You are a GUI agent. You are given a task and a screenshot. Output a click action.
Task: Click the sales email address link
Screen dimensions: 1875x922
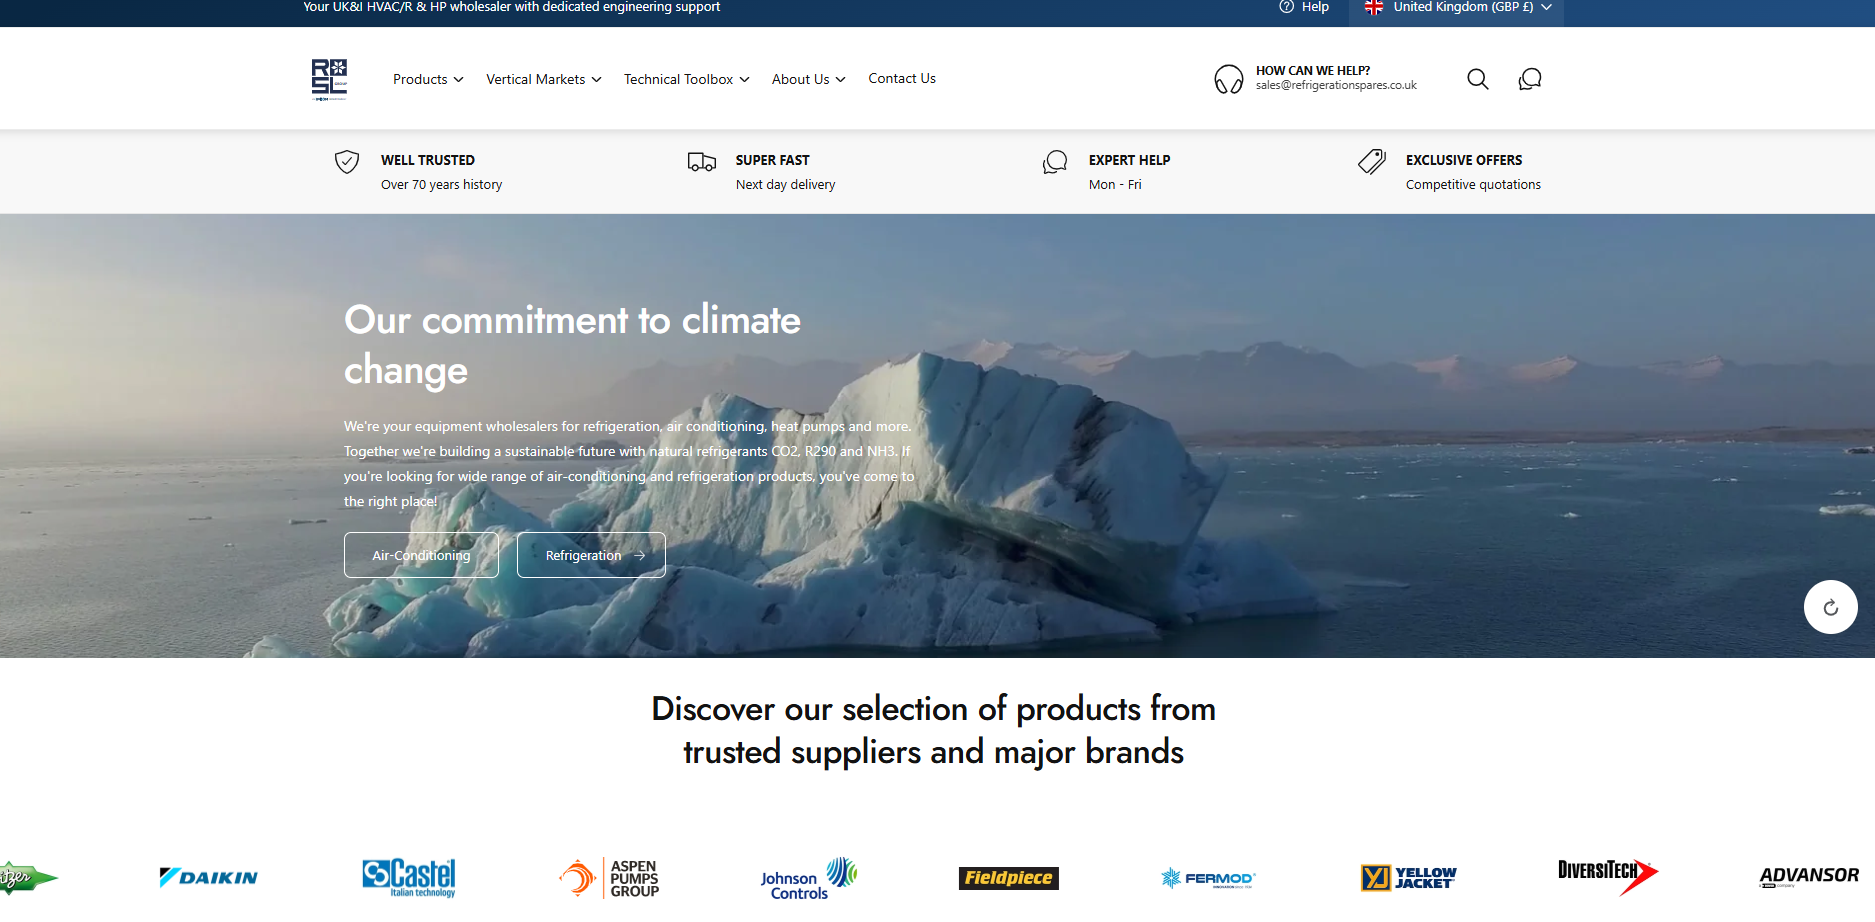tap(1336, 86)
